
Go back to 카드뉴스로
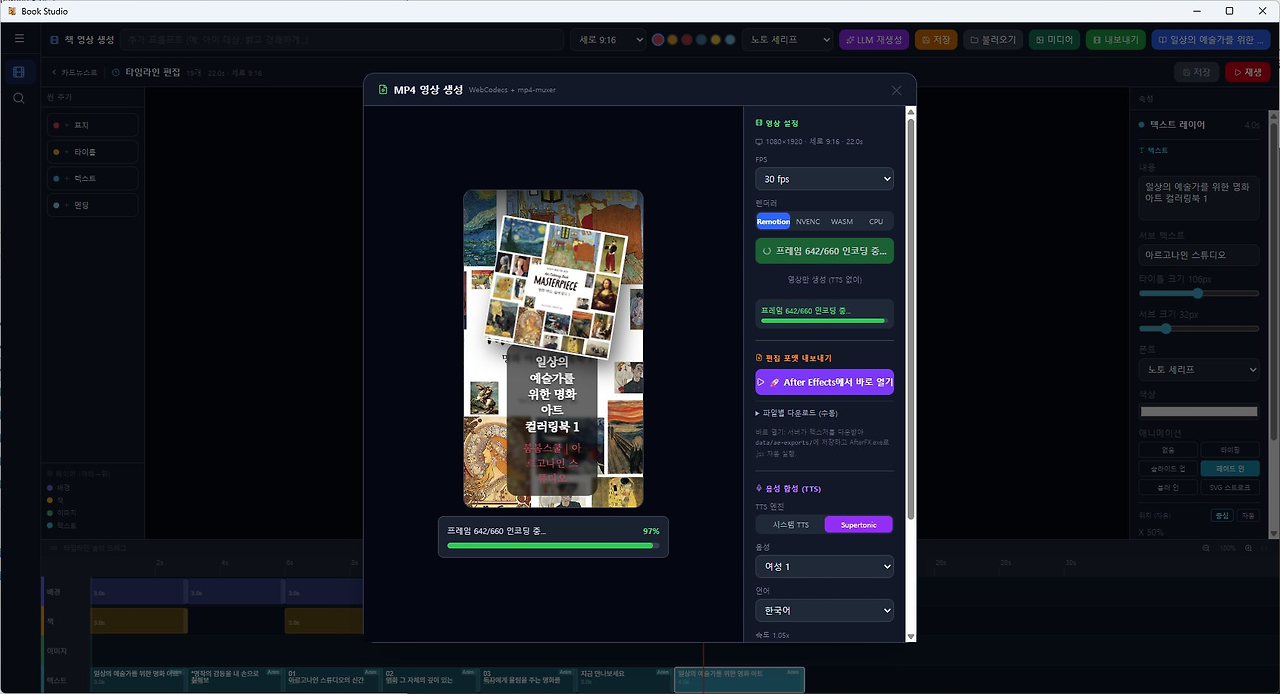click(x=75, y=73)
